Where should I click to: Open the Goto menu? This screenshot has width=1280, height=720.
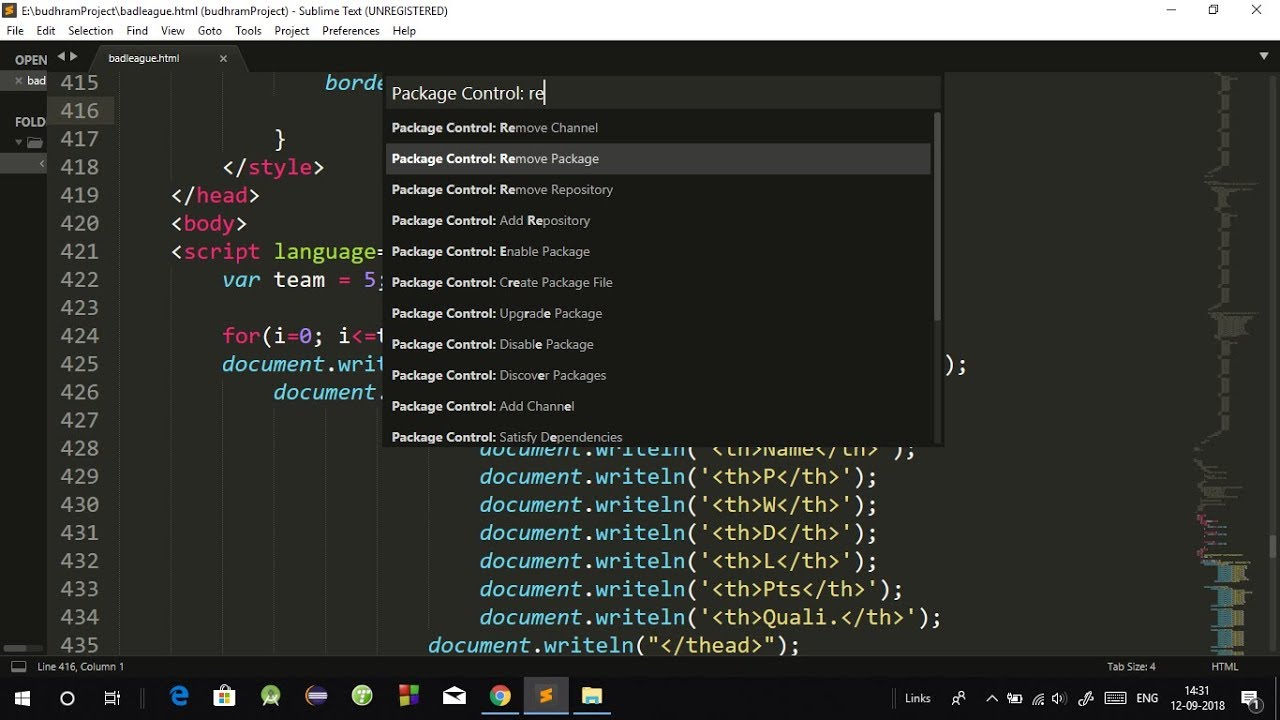[x=210, y=31]
